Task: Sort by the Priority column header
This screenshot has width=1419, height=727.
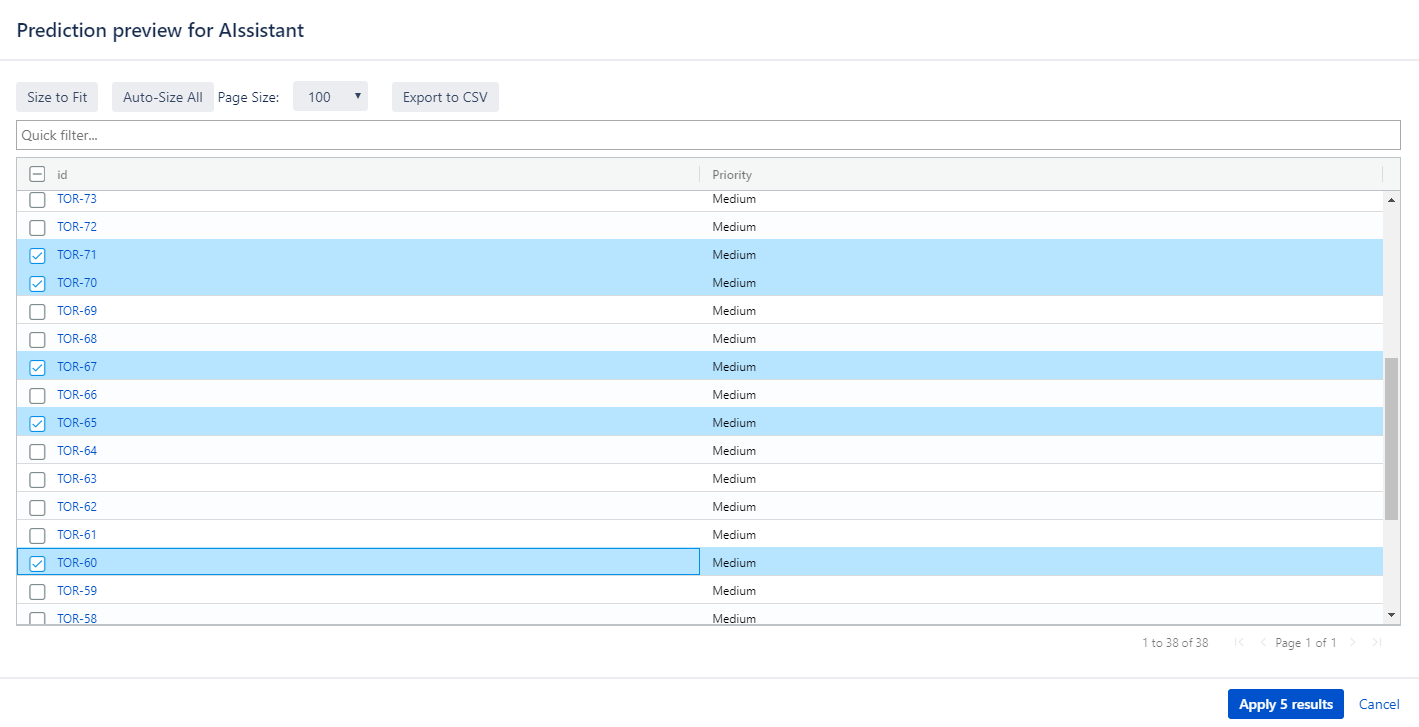Action: [732, 175]
